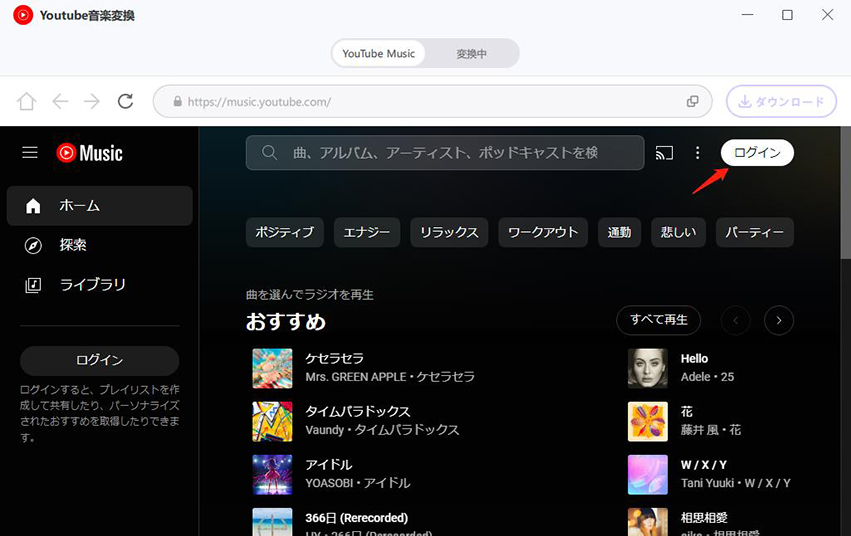The height and width of the screenshot is (536, 851).
Task: Open 探索 in the sidebar
Action: pos(99,245)
